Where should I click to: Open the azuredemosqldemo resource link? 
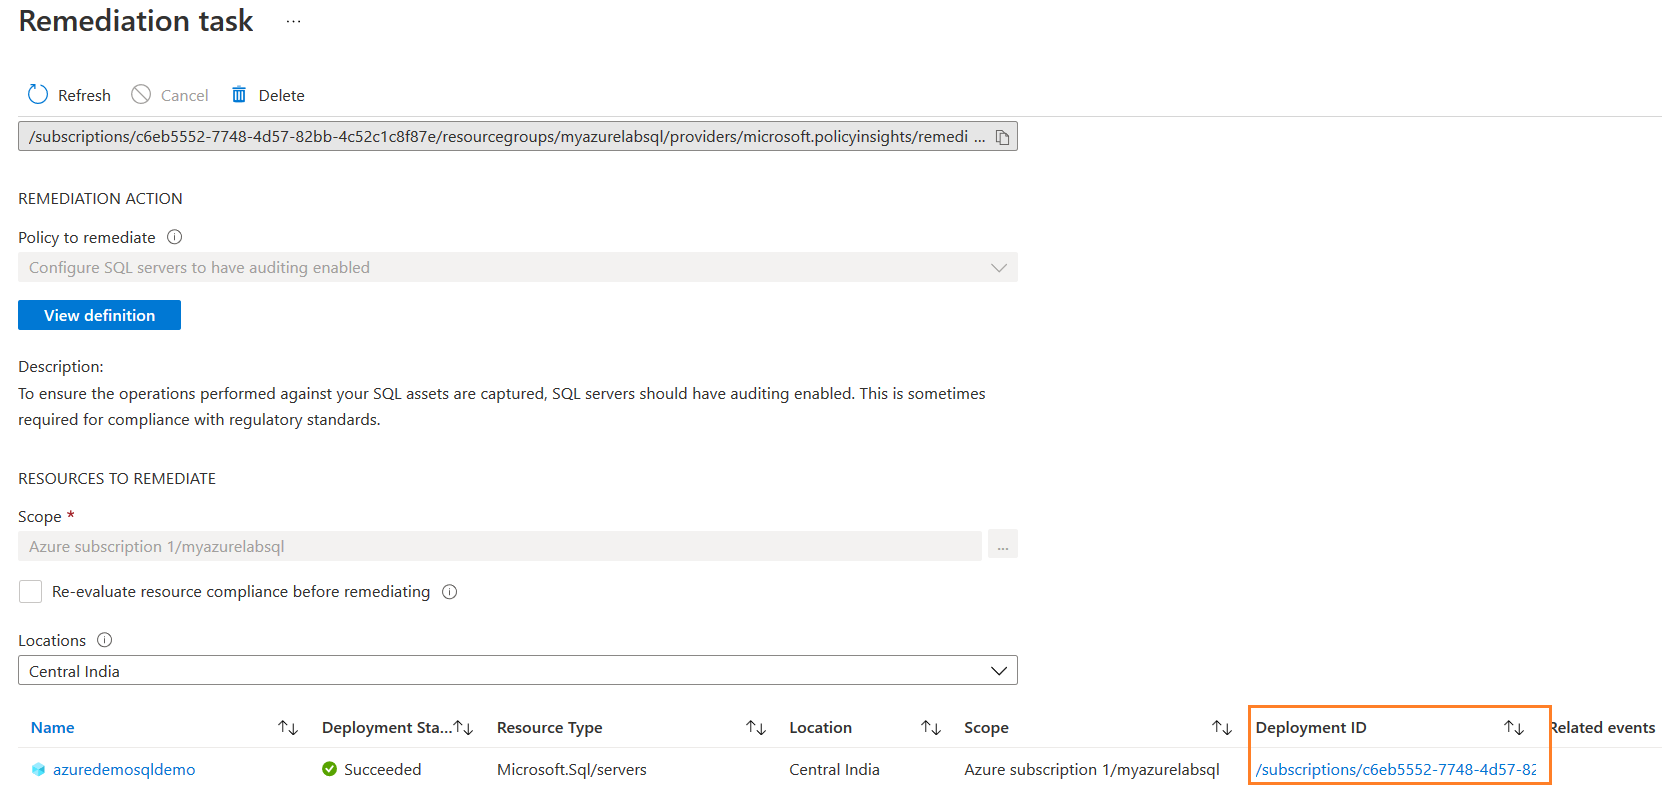coord(124,770)
